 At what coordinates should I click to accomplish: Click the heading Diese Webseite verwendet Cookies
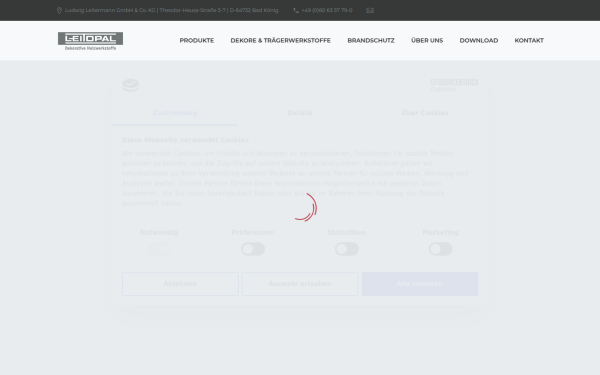pyautogui.click(x=185, y=140)
